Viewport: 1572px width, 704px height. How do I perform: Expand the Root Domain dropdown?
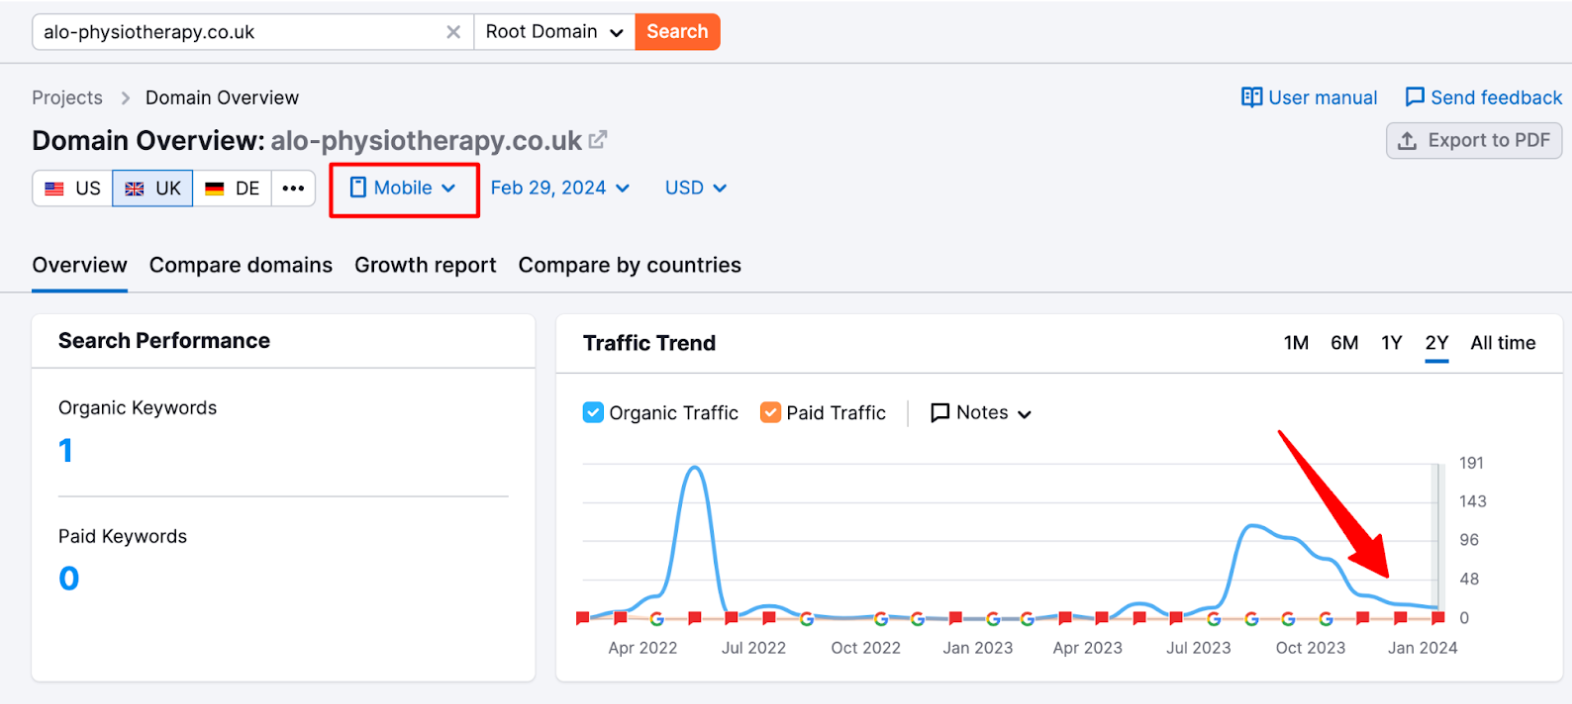pos(554,32)
